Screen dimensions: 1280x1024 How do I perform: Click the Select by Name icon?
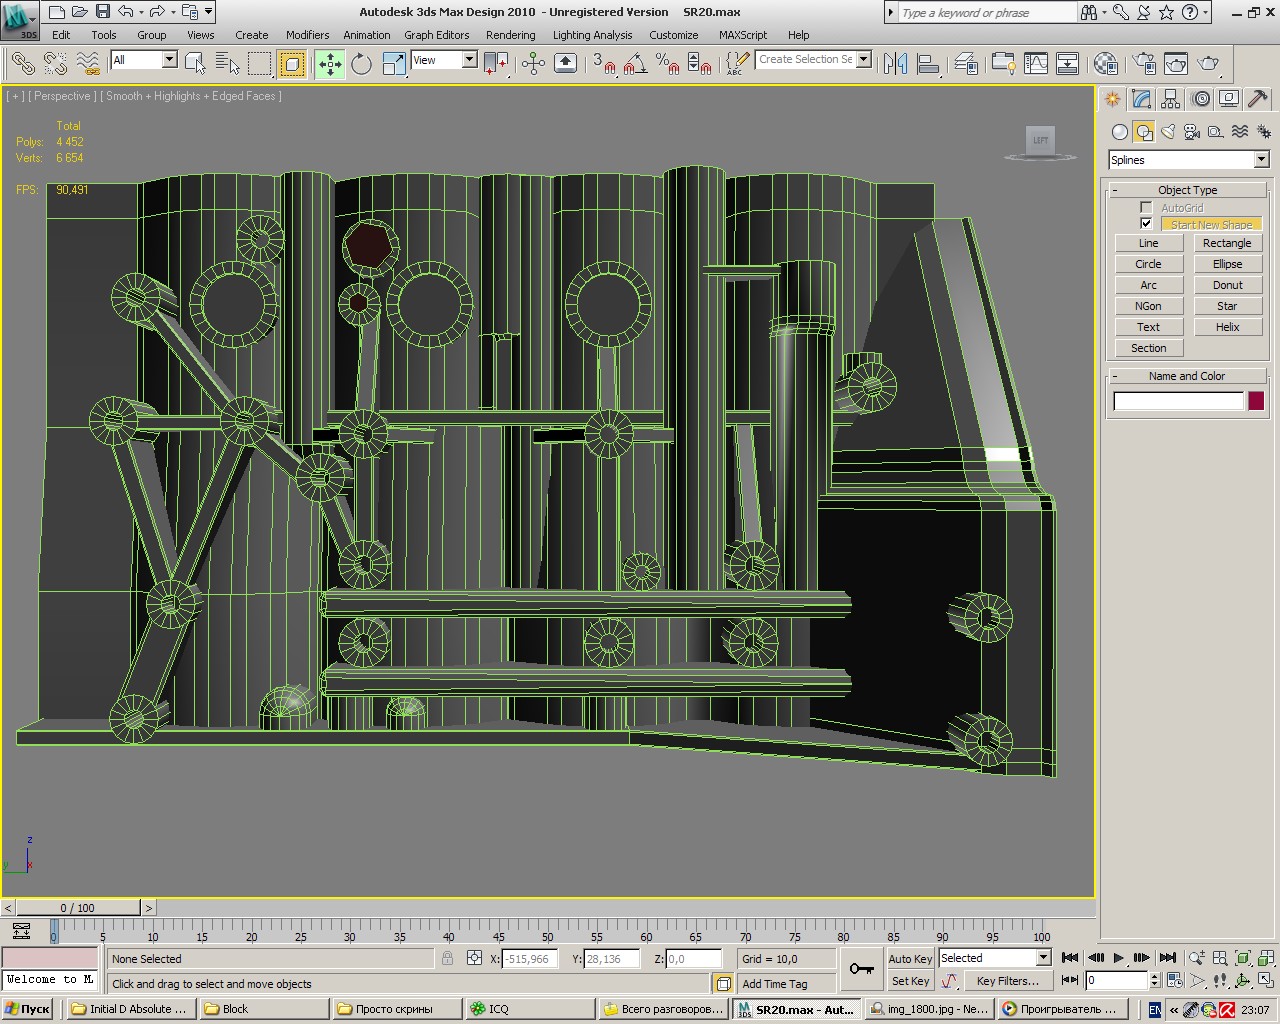[228, 64]
